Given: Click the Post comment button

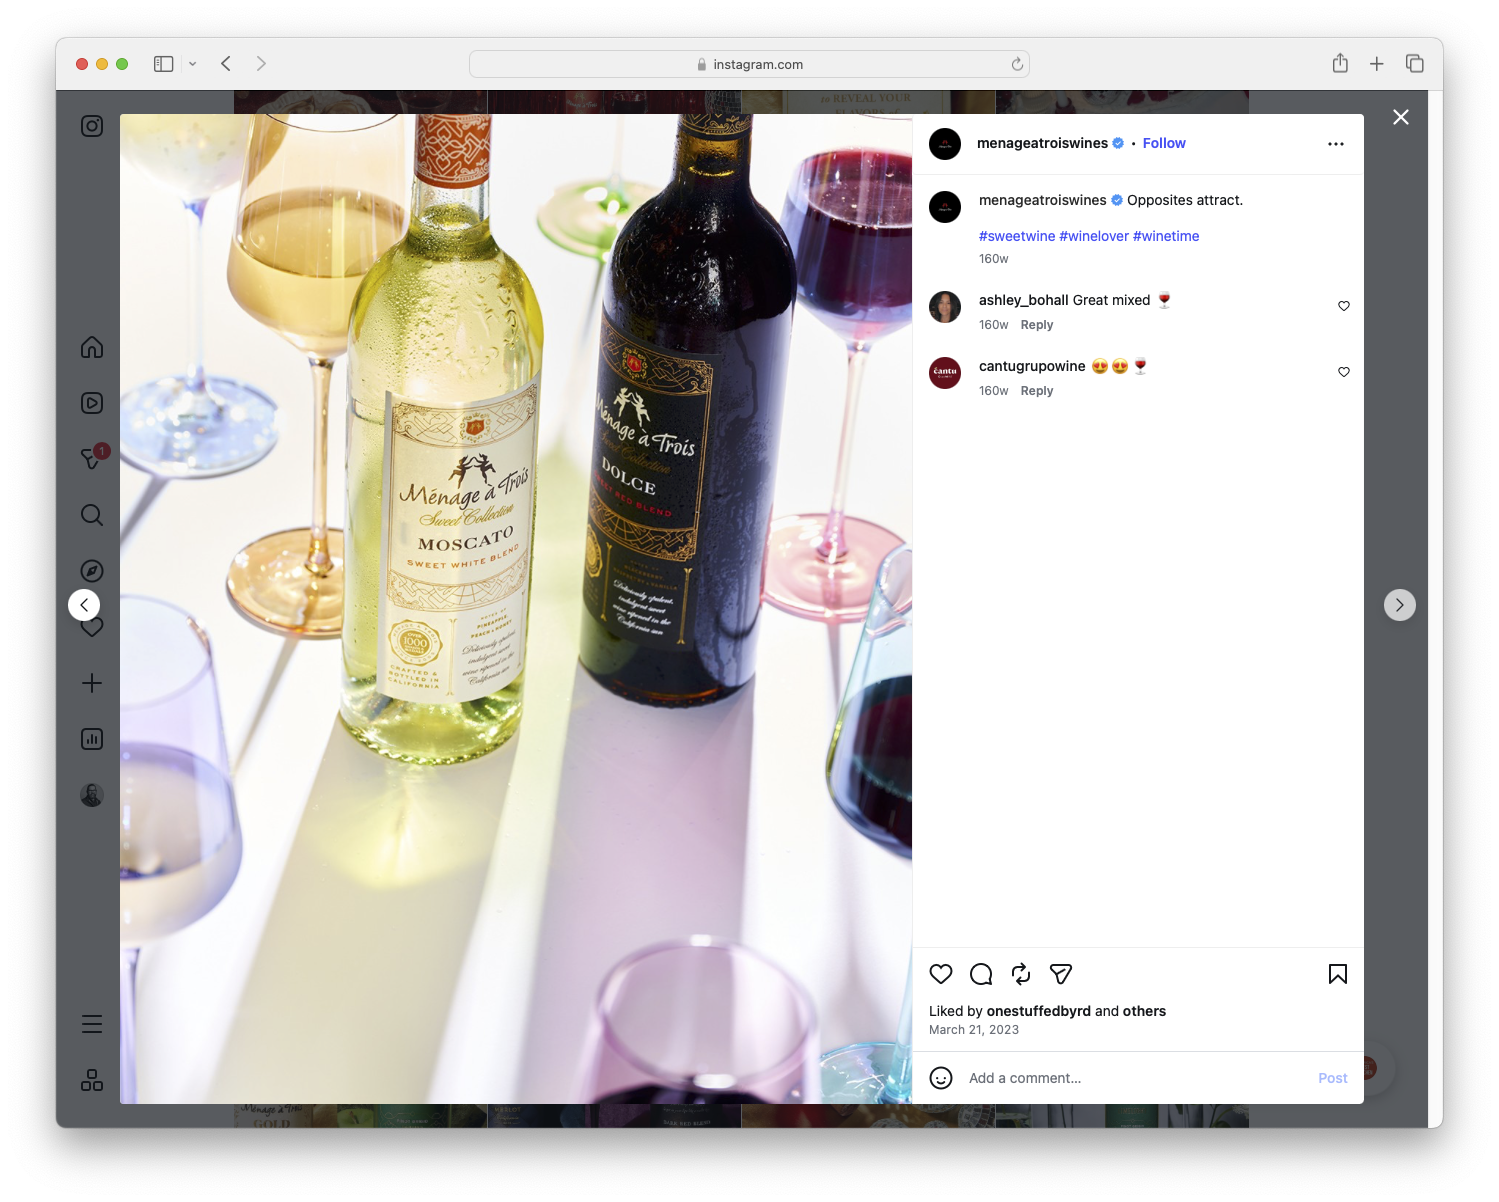Looking at the screenshot, I should coord(1333,1078).
